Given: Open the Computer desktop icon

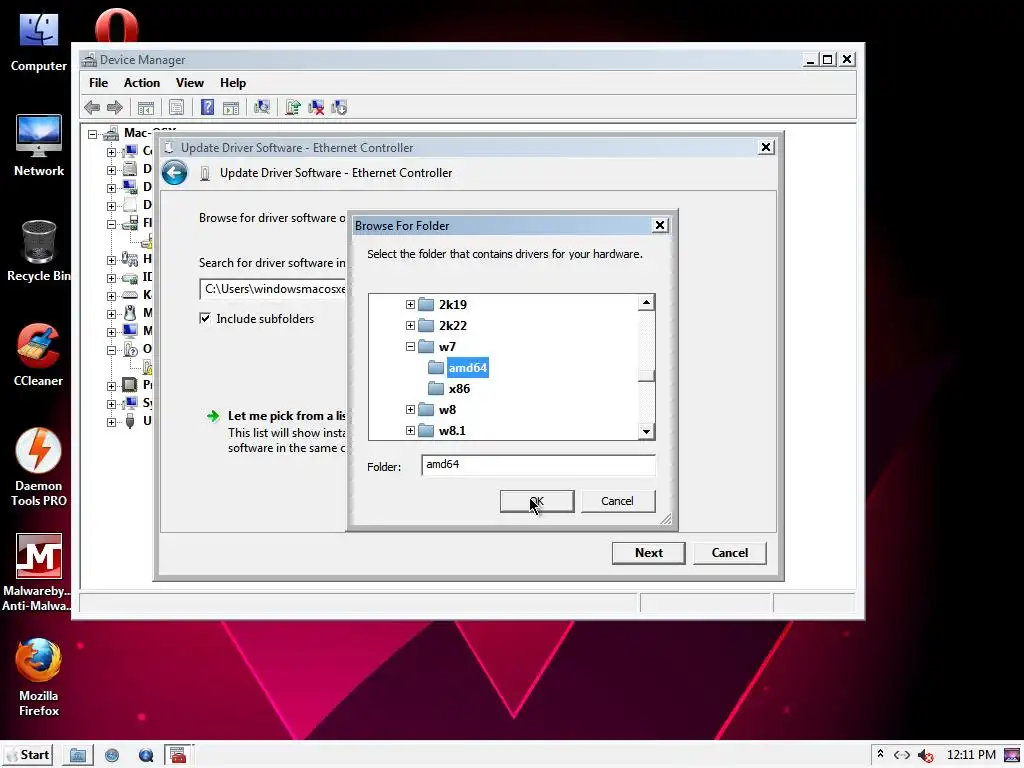Looking at the screenshot, I should 39,42.
